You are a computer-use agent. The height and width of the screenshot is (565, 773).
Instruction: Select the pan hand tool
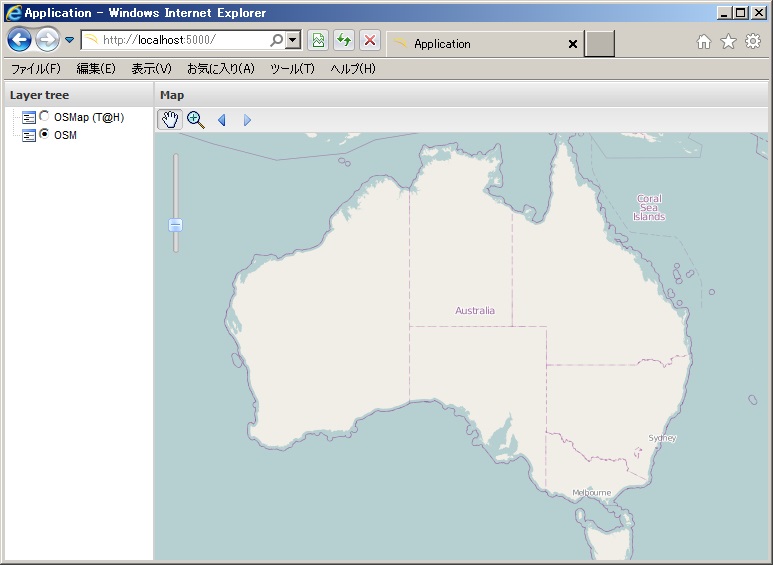pyautogui.click(x=170, y=120)
